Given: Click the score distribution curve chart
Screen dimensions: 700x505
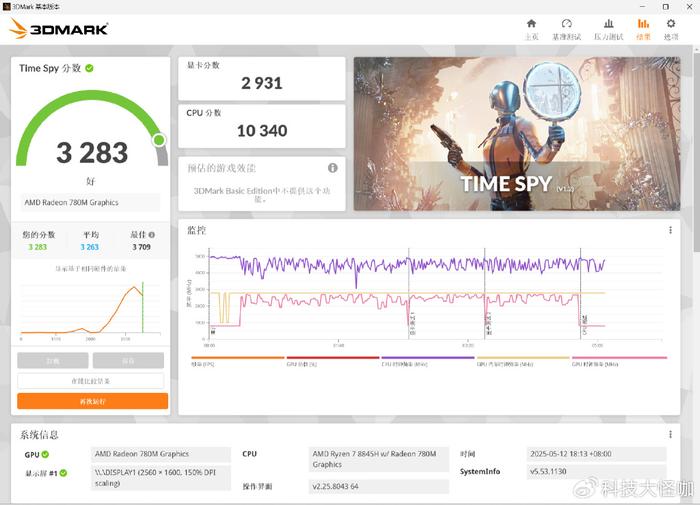Looking at the screenshot, I should pyautogui.click(x=90, y=308).
